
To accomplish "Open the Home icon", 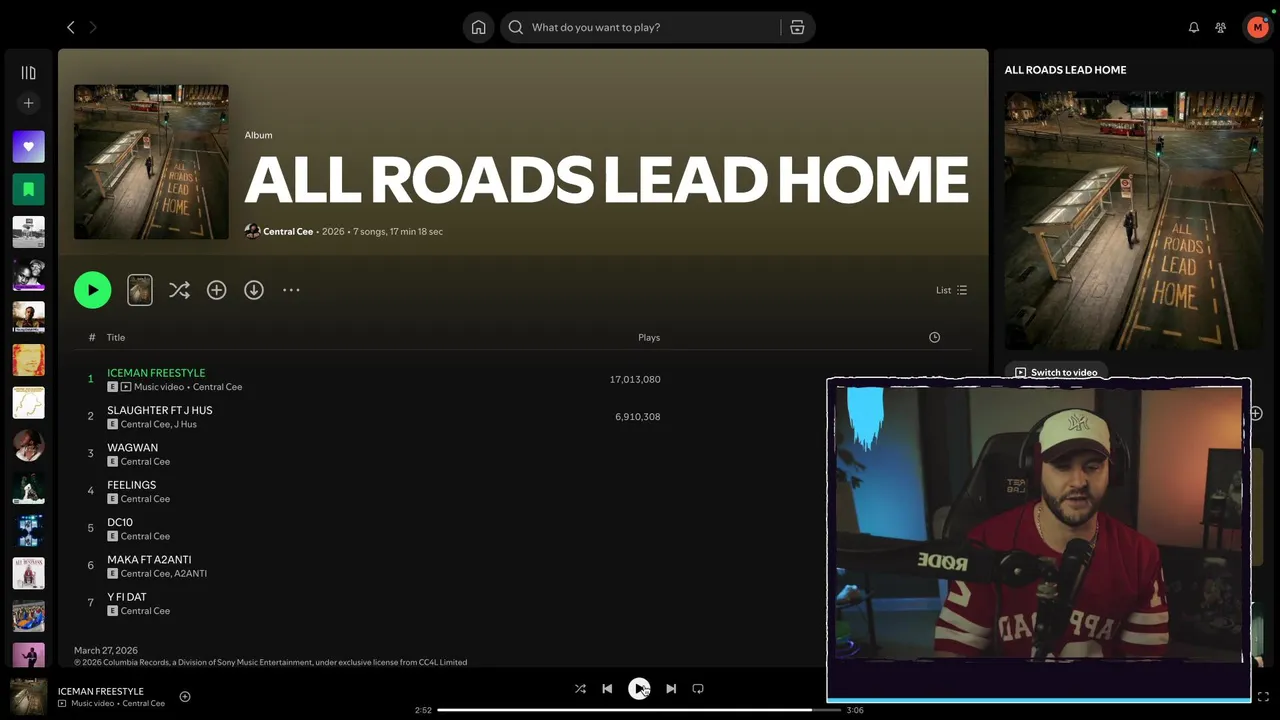I will 478,27.
